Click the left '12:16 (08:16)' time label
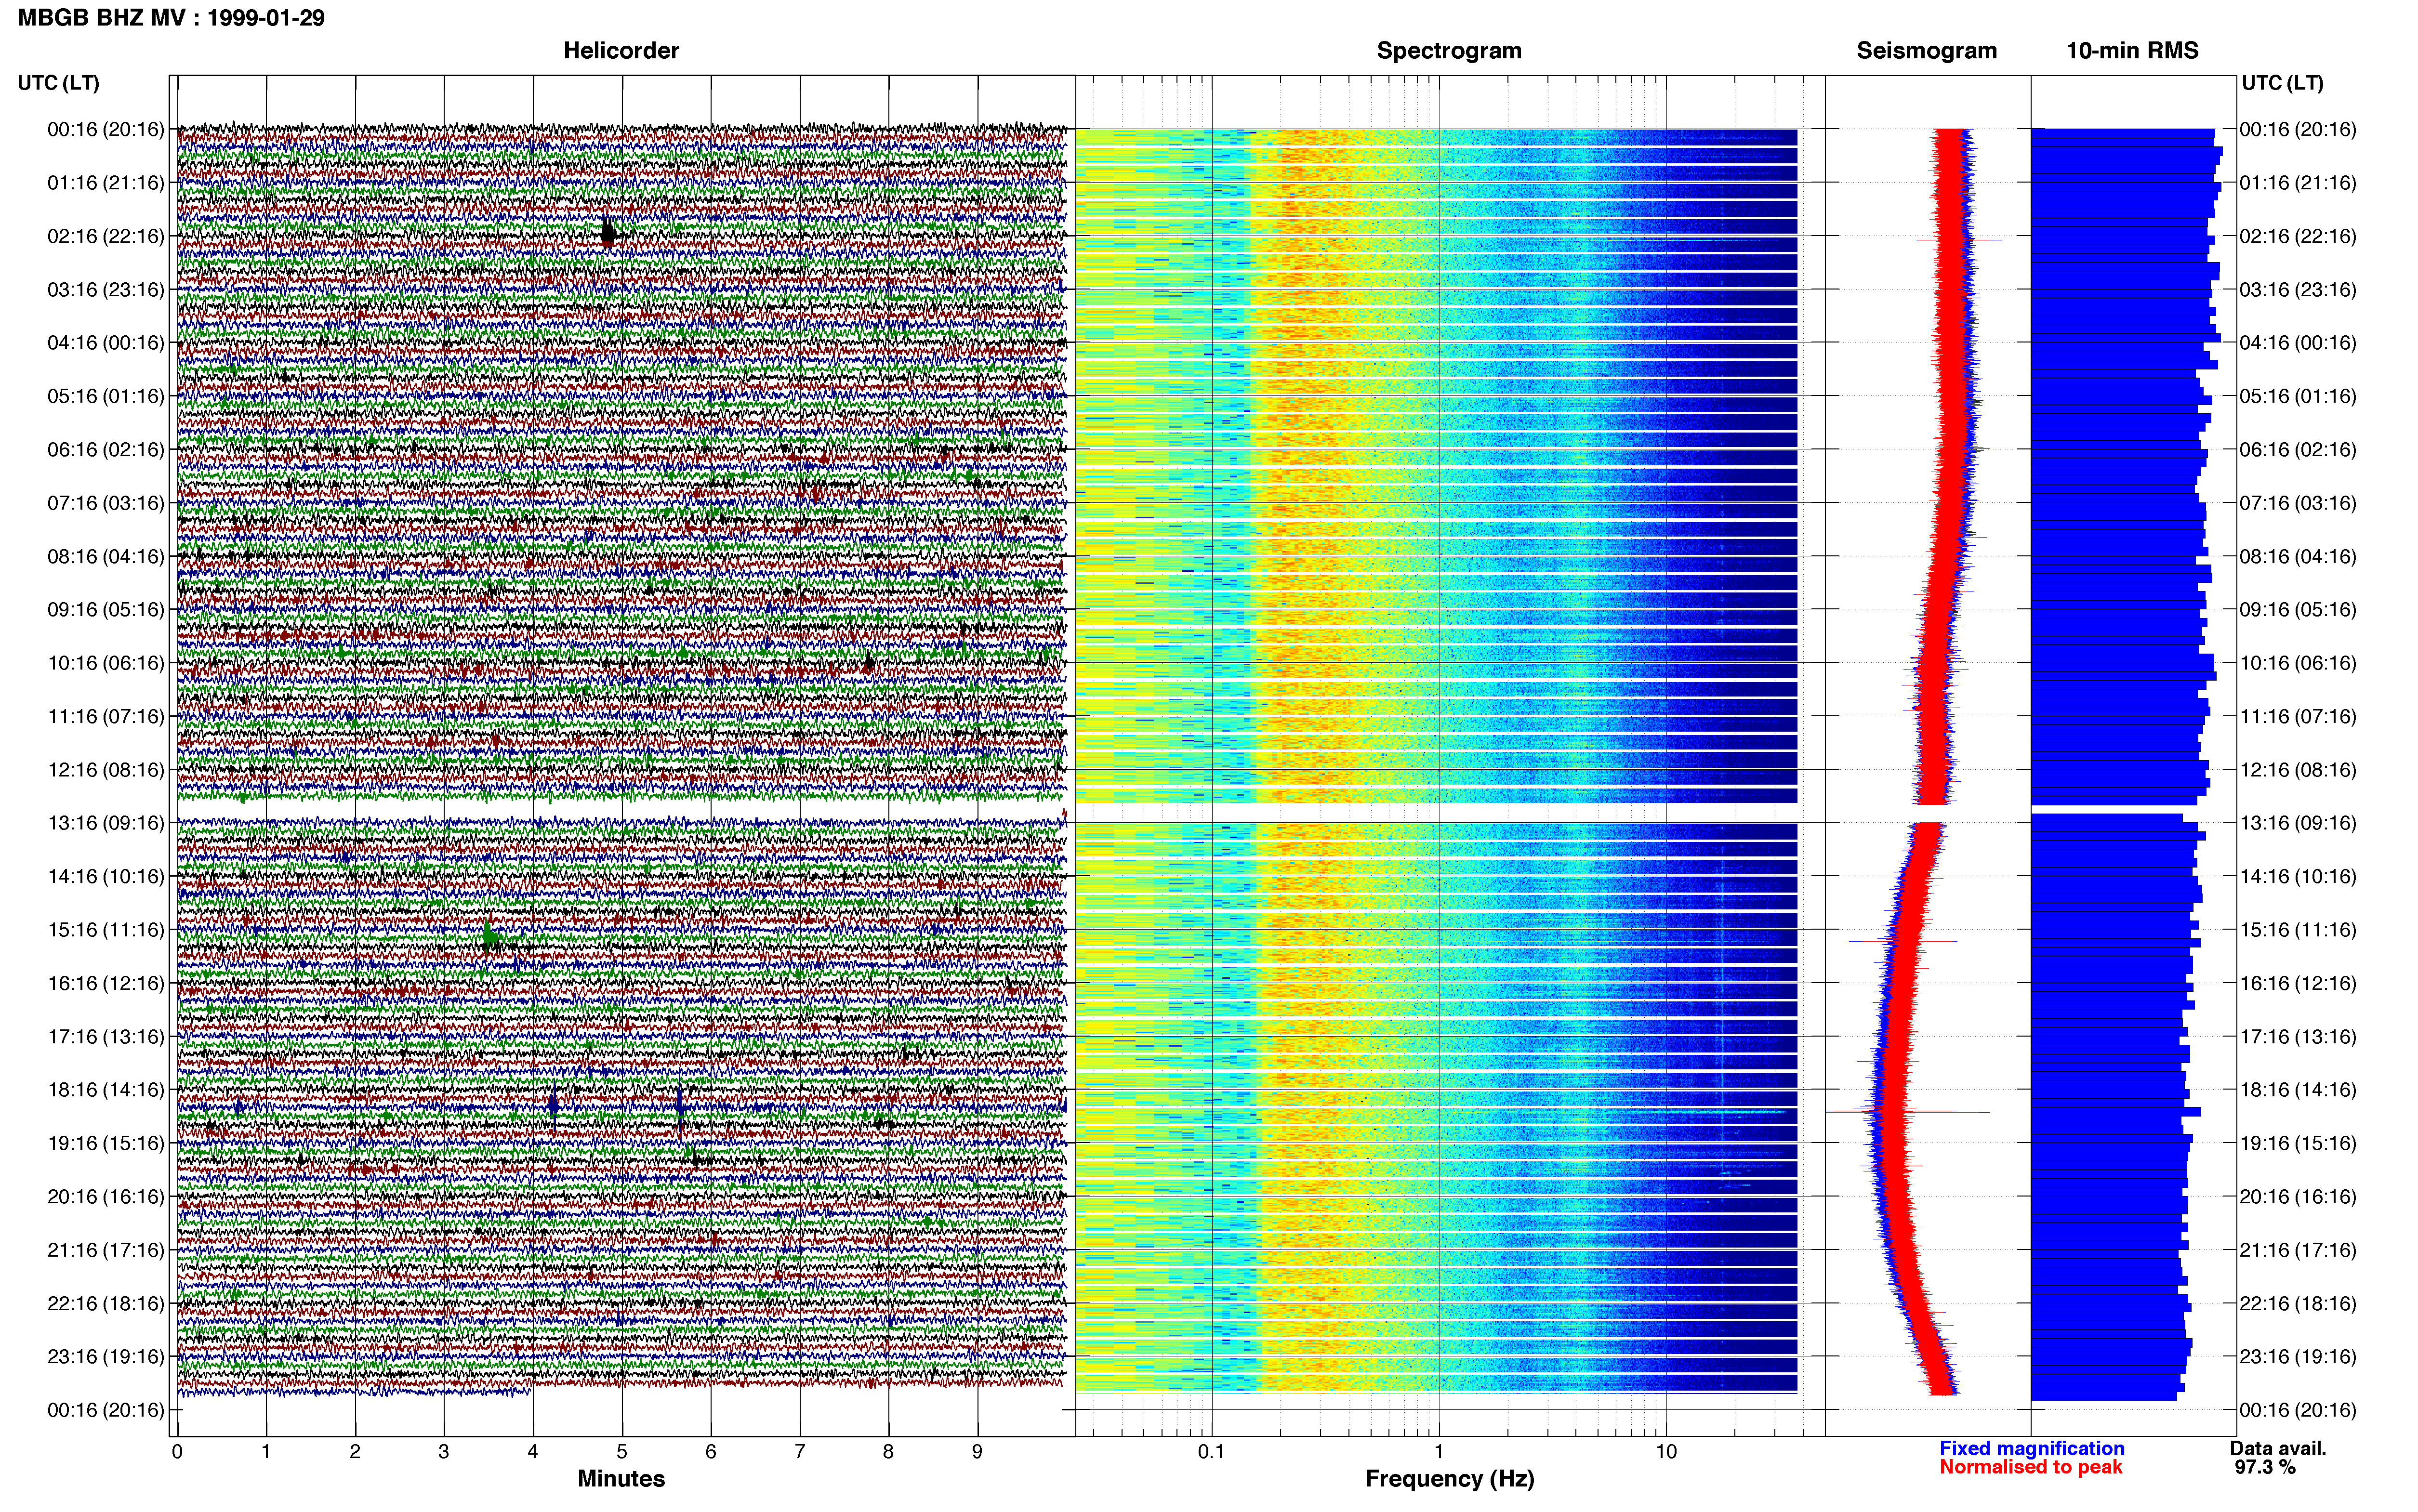 coord(106,770)
